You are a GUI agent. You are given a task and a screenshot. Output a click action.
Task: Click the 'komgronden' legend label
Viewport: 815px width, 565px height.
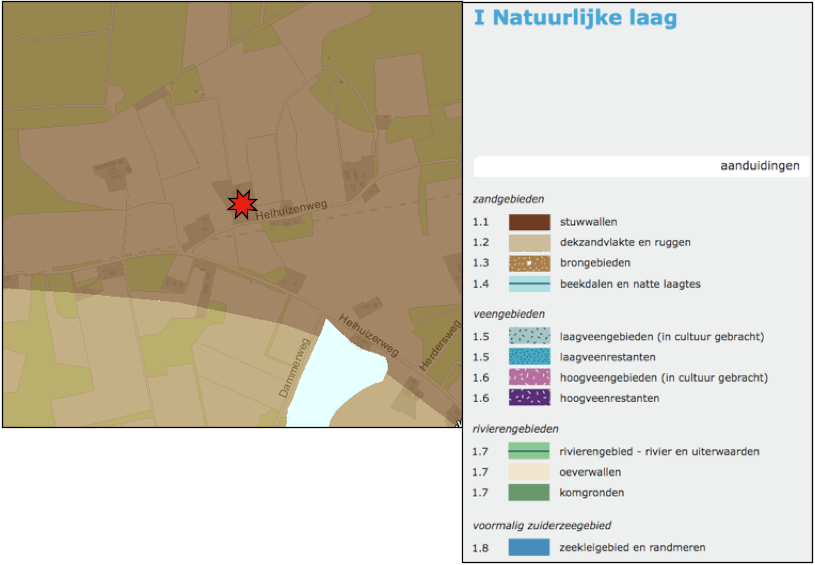point(592,492)
